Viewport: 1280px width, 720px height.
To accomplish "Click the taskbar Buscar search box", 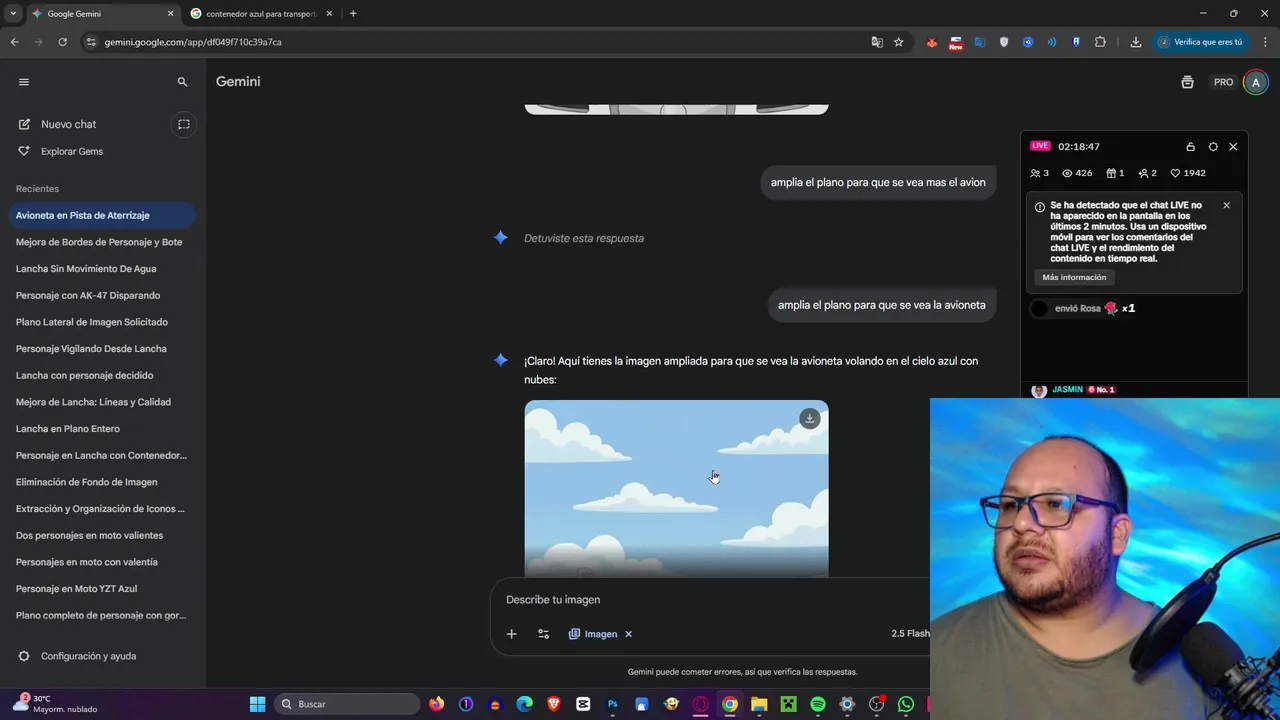I will coord(346,704).
